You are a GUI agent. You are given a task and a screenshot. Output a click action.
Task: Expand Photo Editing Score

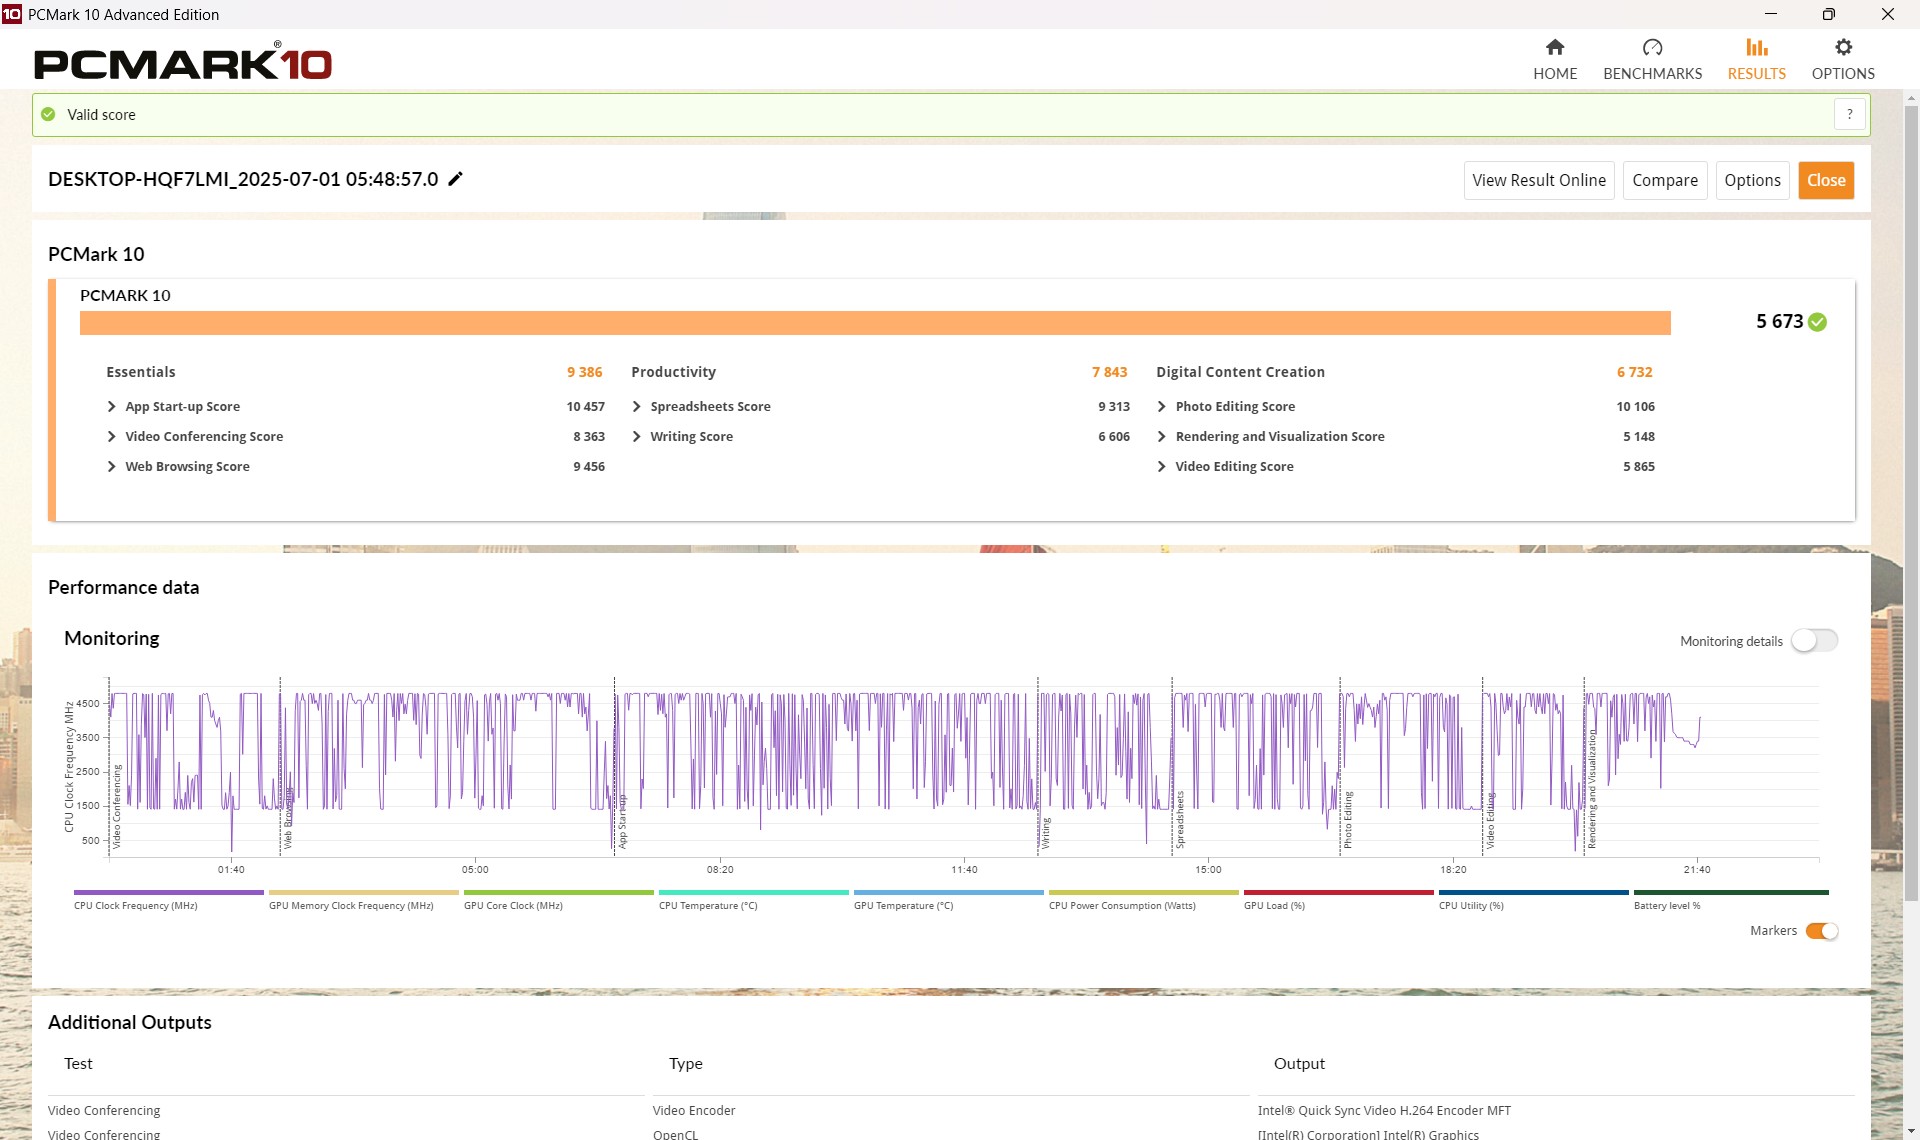point(1161,407)
